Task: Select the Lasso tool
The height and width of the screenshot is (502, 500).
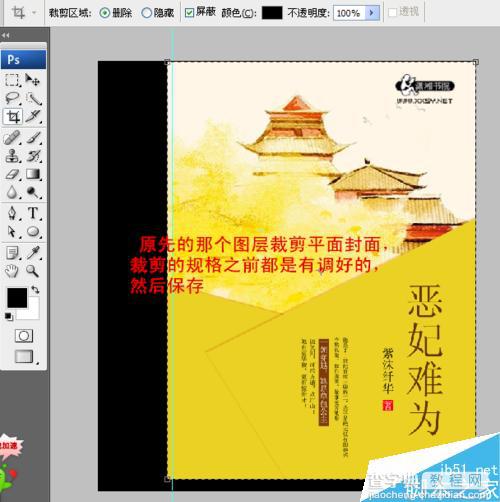Action: (12, 98)
